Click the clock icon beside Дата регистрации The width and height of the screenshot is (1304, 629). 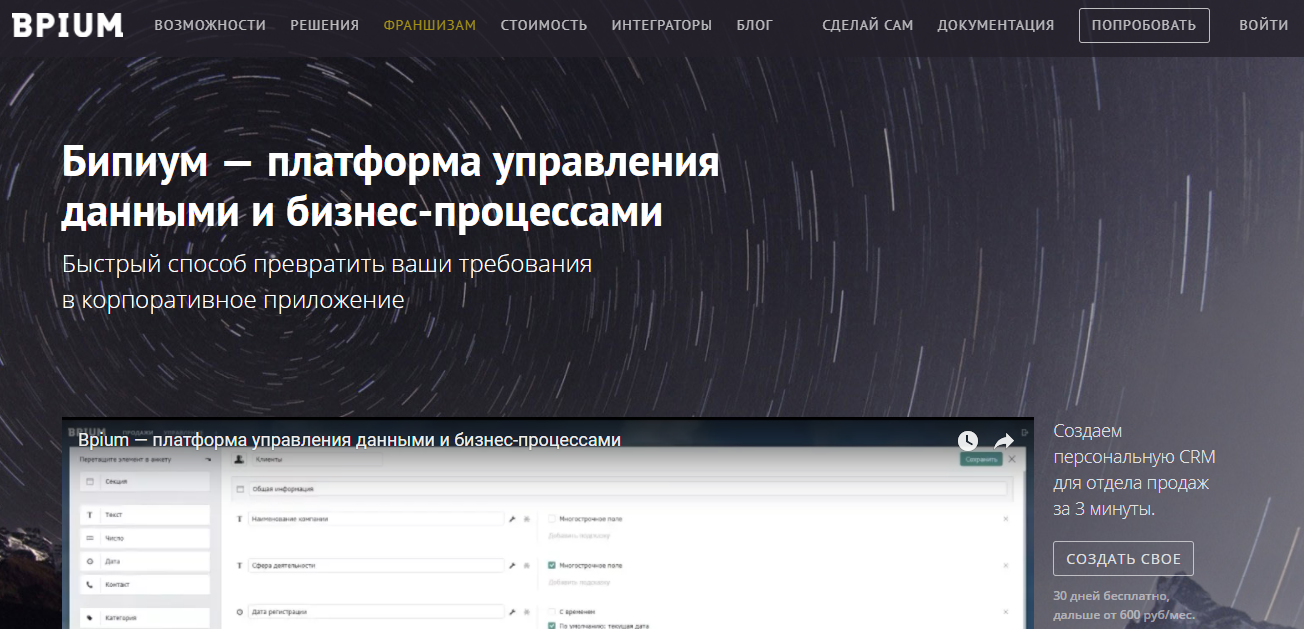point(239,611)
